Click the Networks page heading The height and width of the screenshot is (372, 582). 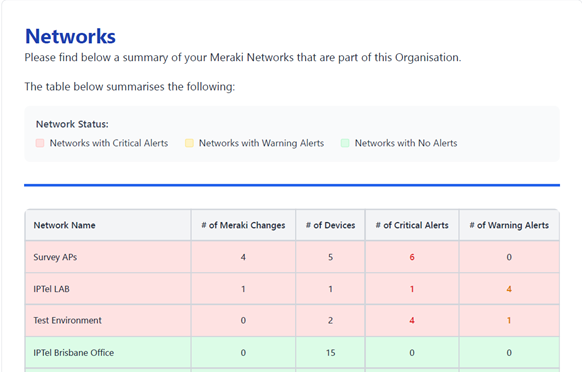70,36
